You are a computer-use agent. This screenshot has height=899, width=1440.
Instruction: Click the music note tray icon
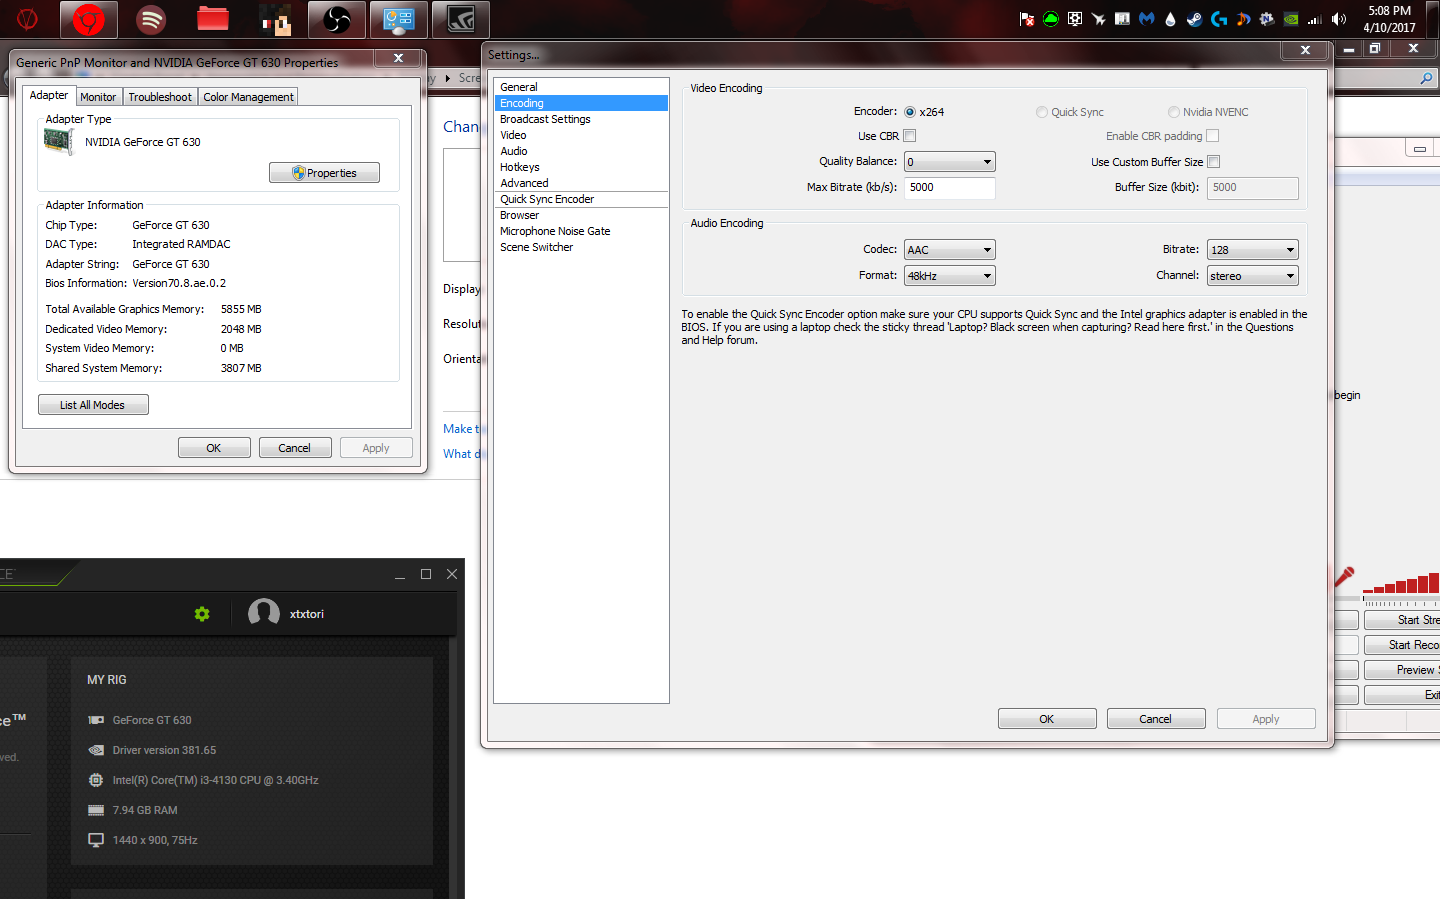click(x=1243, y=19)
